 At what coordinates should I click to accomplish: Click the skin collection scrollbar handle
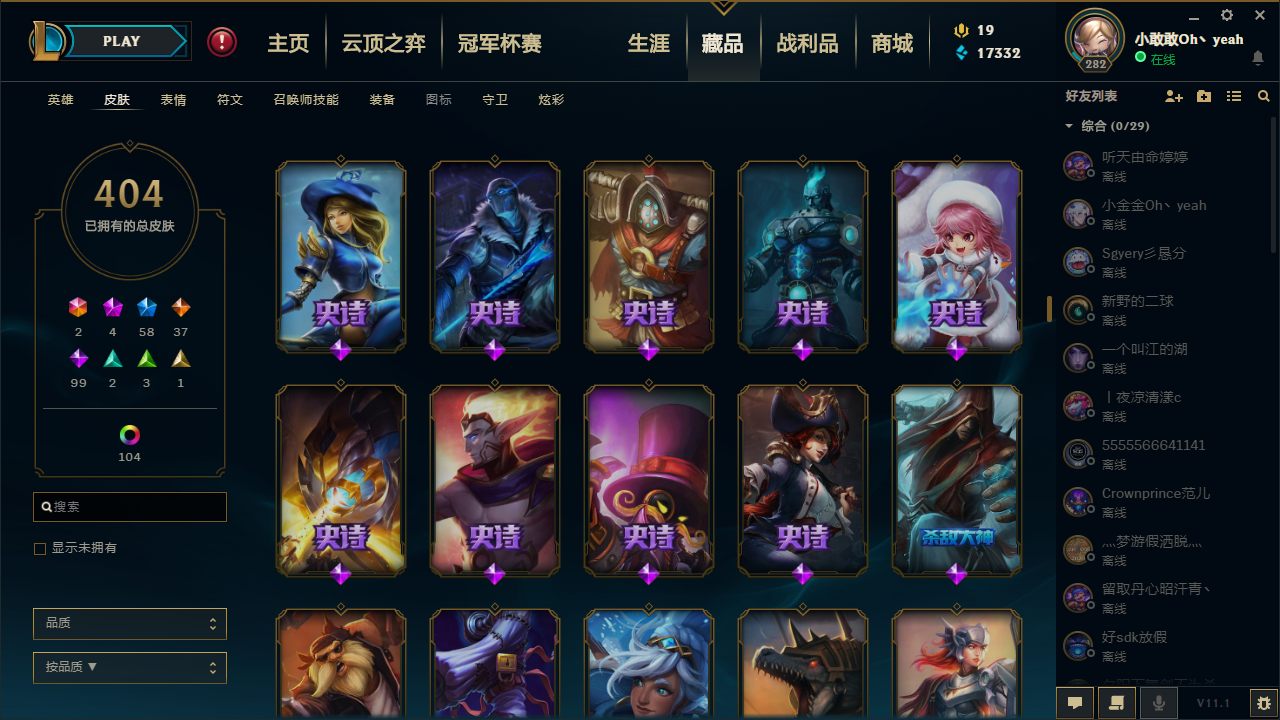click(x=1049, y=309)
